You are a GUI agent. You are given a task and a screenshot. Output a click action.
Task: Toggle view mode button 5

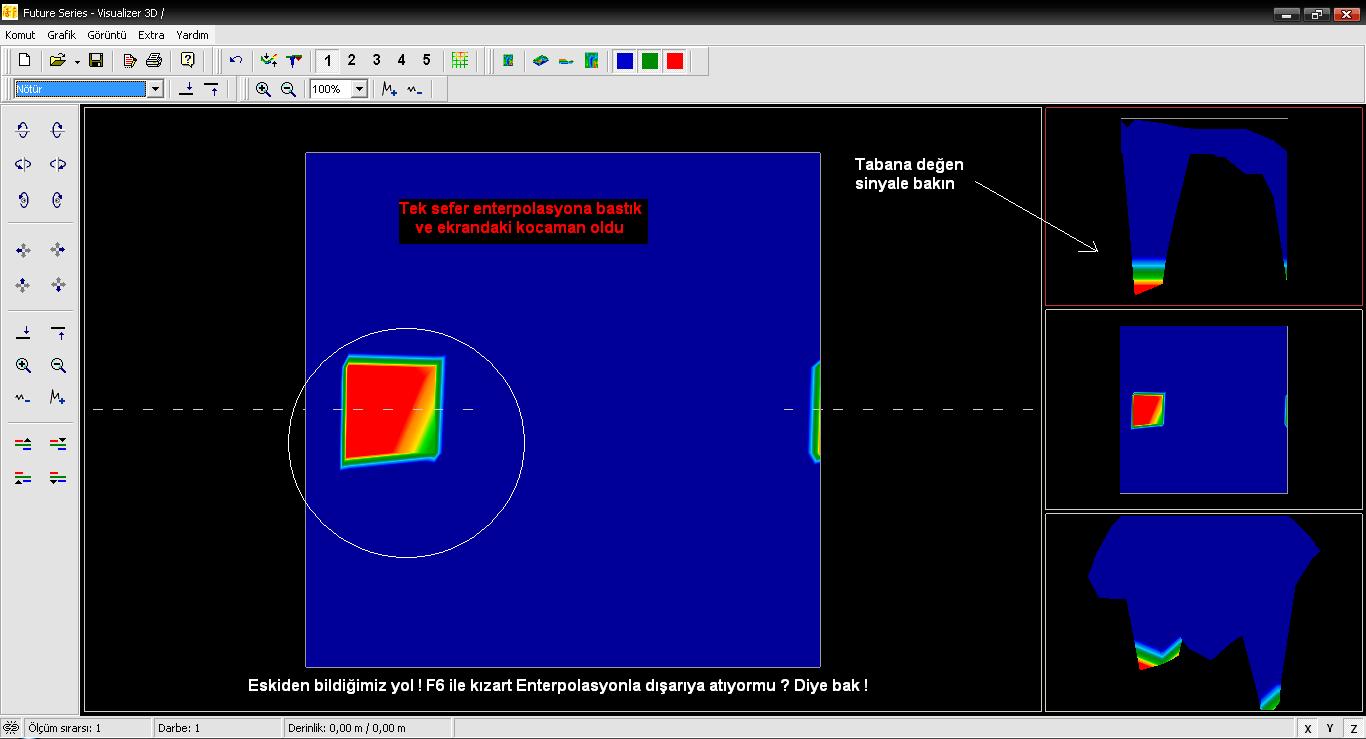(x=425, y=60)
